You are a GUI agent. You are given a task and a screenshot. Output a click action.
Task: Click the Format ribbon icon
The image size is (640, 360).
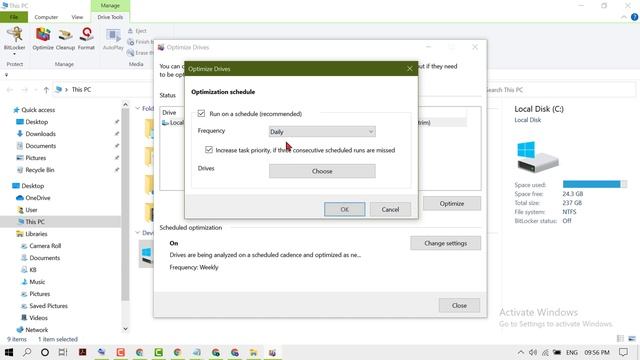tap(86, 38)
